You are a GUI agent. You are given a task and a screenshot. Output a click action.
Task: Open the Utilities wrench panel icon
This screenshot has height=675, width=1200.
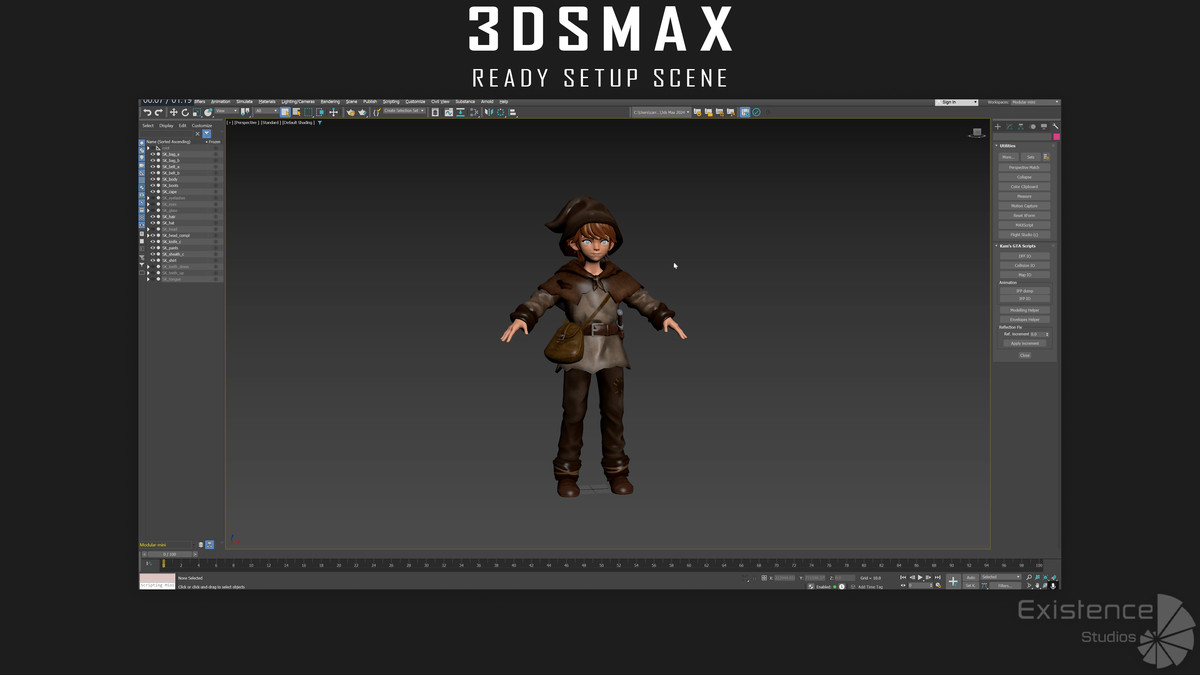(1055, 127)
